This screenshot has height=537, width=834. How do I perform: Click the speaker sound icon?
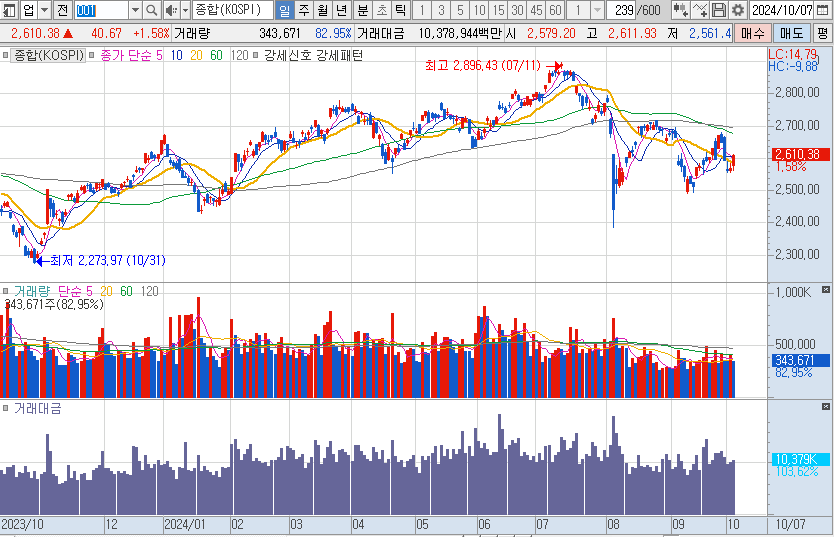(171, 10)
